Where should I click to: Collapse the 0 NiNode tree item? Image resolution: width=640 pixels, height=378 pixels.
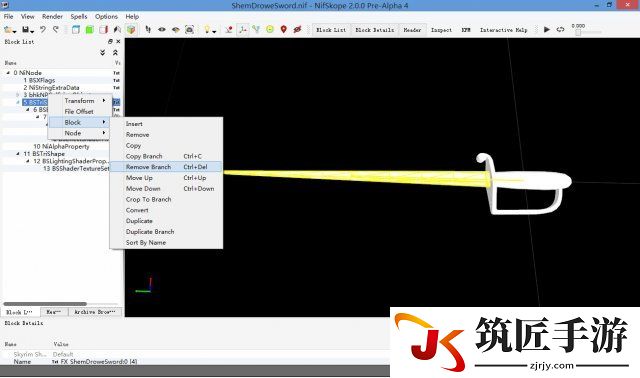coord(8,73)
